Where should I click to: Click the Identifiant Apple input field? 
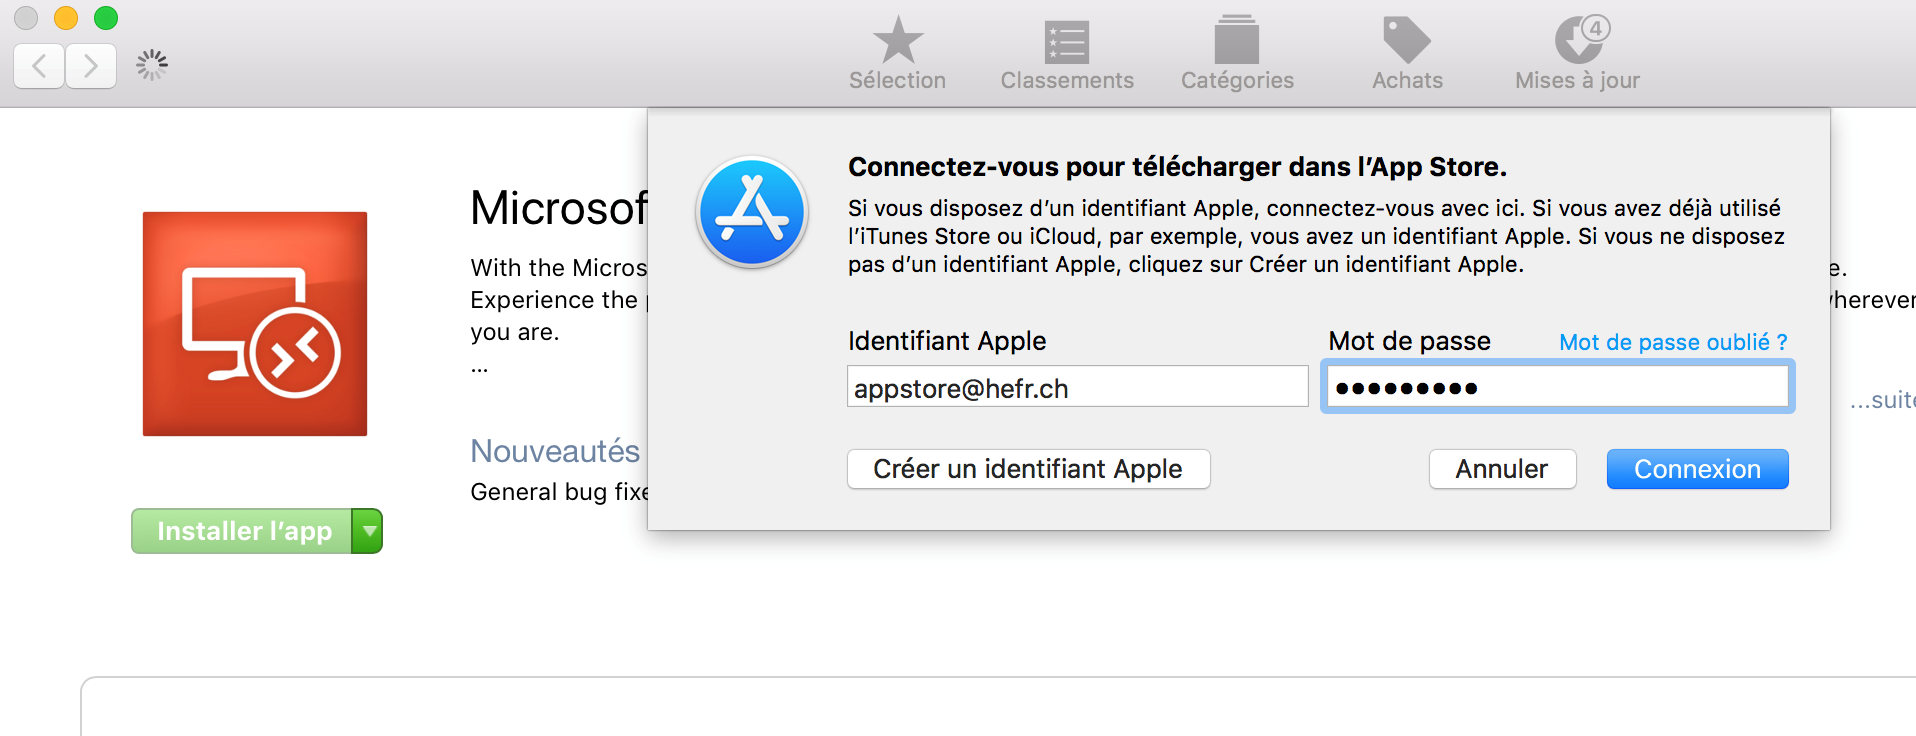[x=1077, y=387]
